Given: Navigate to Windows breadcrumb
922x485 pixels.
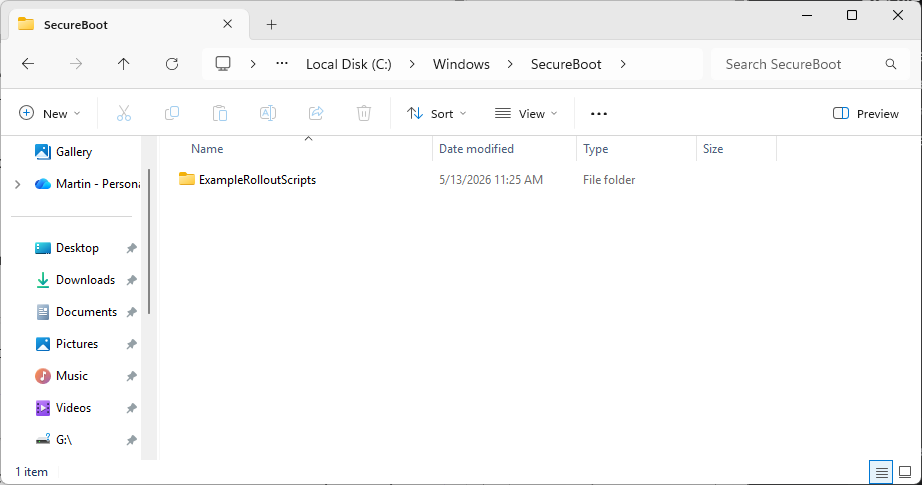Looking at the screenshot, I should [461, 64].
